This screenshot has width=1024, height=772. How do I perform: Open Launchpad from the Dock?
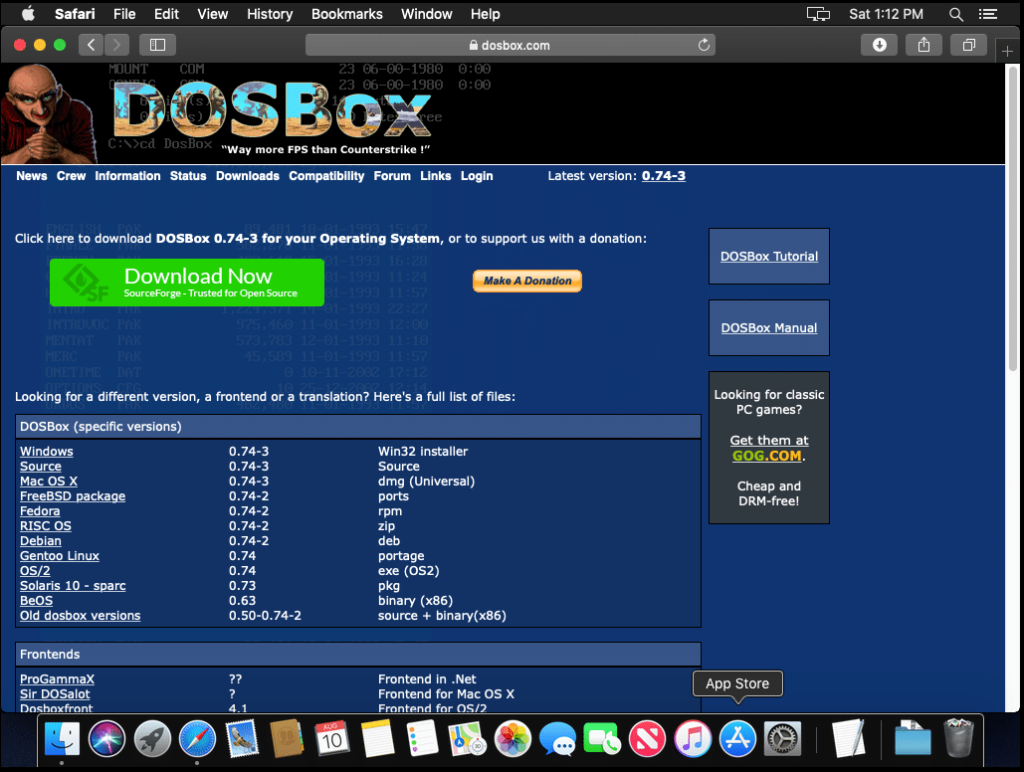pyautogui.click(x=152, y=738)
